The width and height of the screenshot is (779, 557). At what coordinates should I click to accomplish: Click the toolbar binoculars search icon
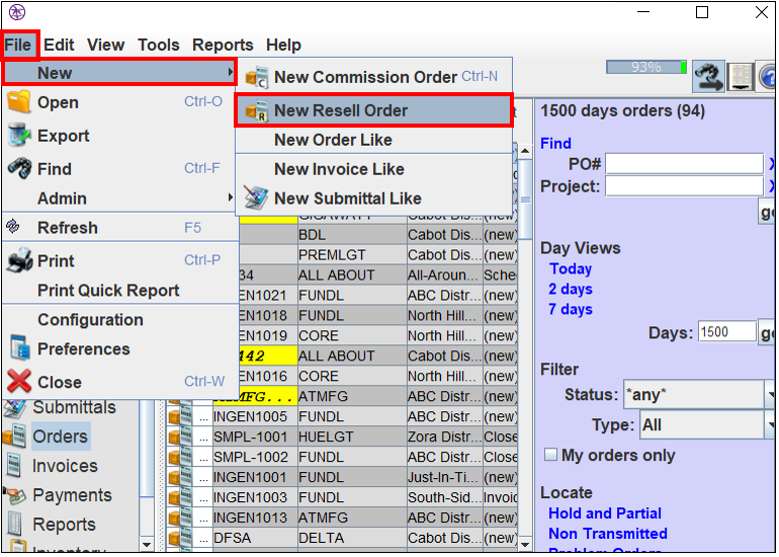(708, 78)
